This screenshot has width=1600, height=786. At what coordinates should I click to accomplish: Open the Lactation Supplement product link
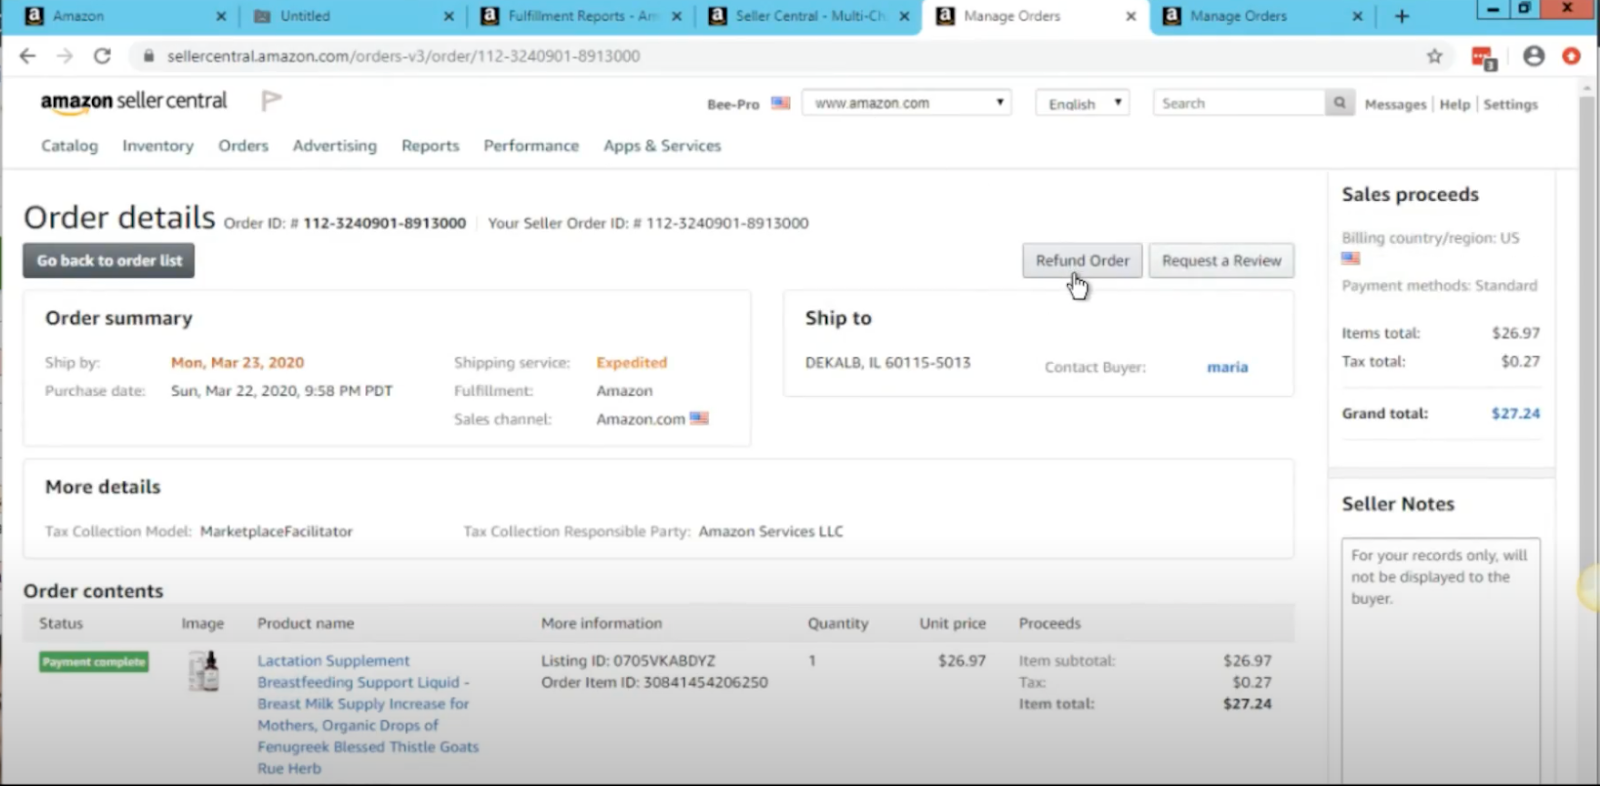point(368,714)
